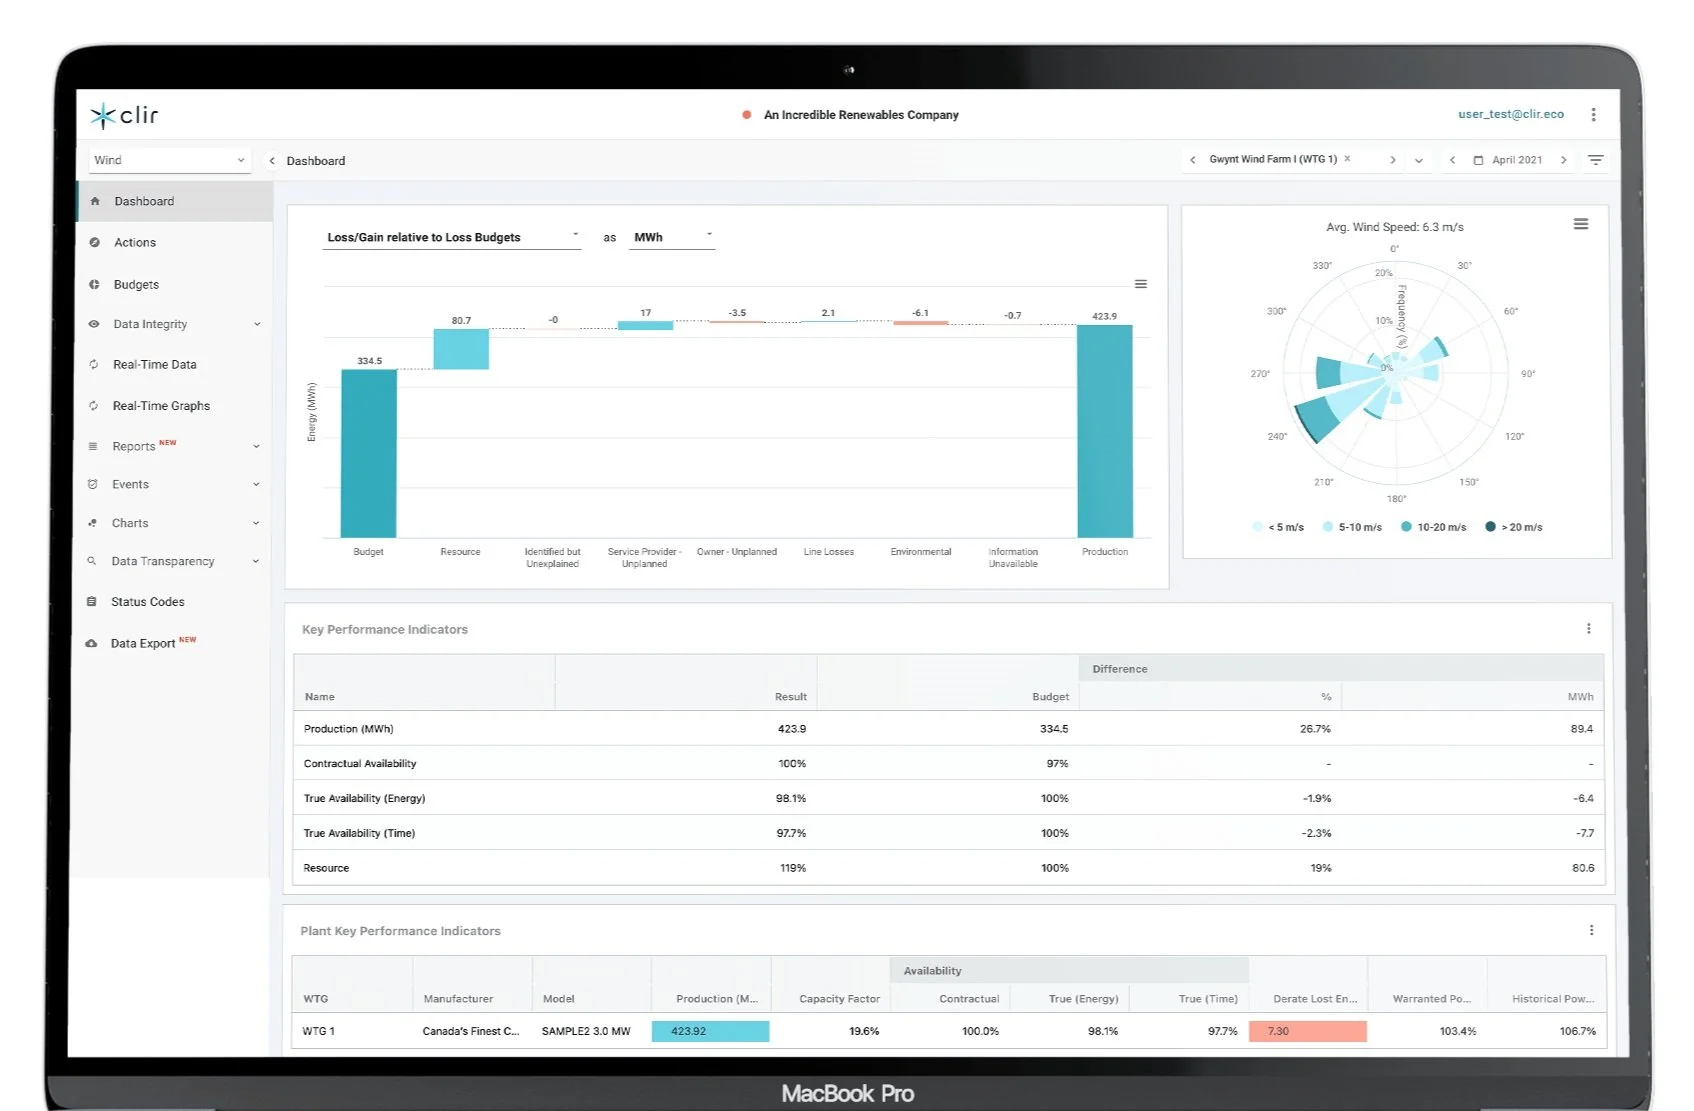Toggle the 5-10 m/s legend series

1352,527
